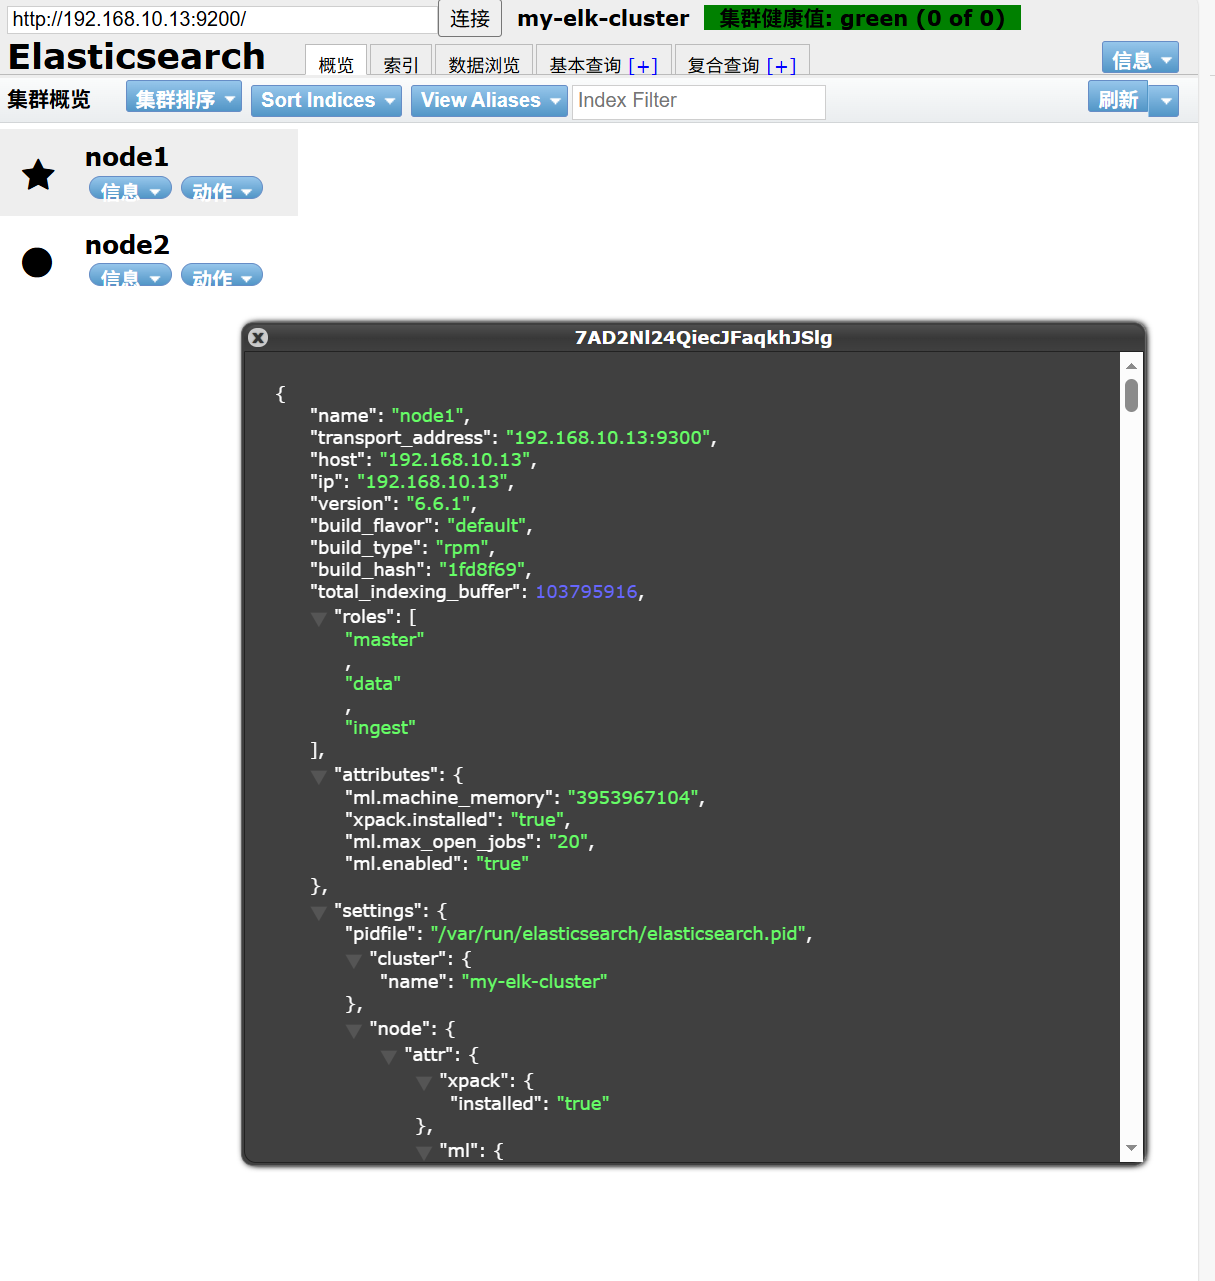Open the 信息 dropdown for node1
This screenshot has height=1281, width=1215.
[130, 189]
